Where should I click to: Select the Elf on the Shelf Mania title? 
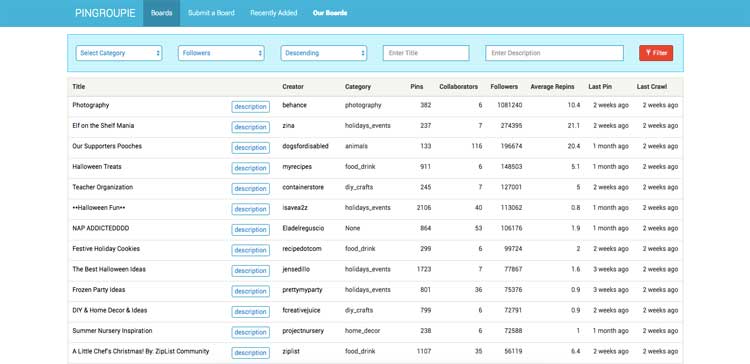103,126
